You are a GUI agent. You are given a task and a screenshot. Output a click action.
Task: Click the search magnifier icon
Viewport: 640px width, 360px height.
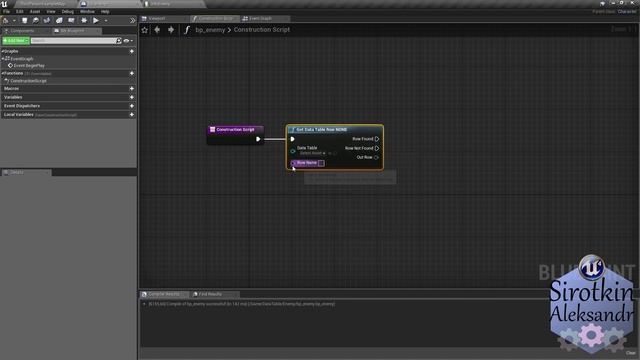click(119, 41)
